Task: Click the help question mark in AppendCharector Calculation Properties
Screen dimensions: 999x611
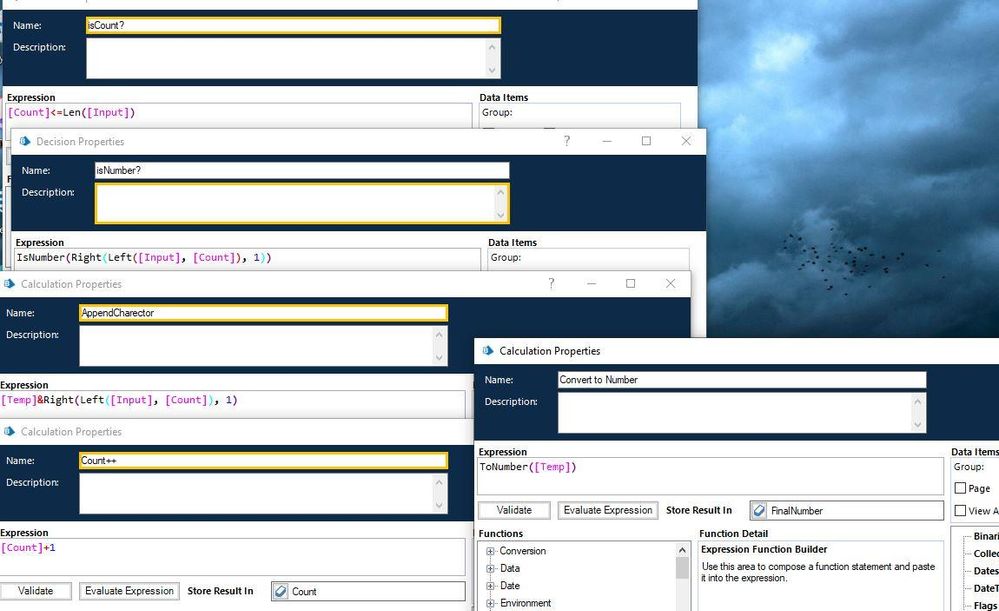Action: pos(551,284)
